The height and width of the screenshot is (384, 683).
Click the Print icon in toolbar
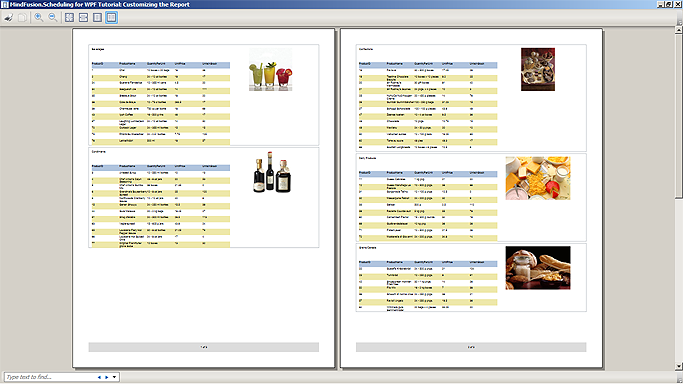pyautogui.click(x=9, y=18)
